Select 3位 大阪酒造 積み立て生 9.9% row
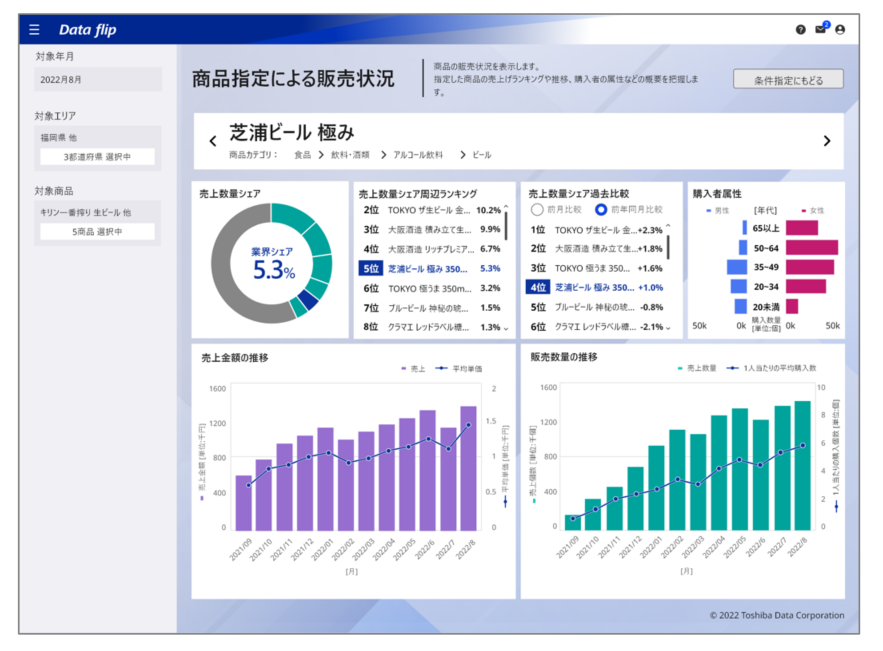The width and height of the screenshot is (883, 651). point(431,229)
